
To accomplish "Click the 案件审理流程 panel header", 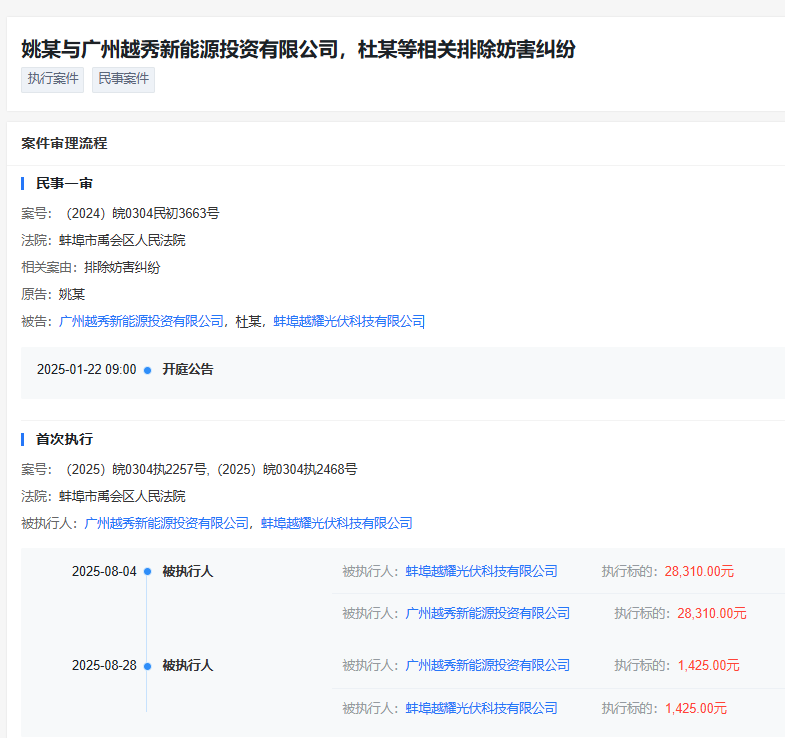I will [64, 143].
